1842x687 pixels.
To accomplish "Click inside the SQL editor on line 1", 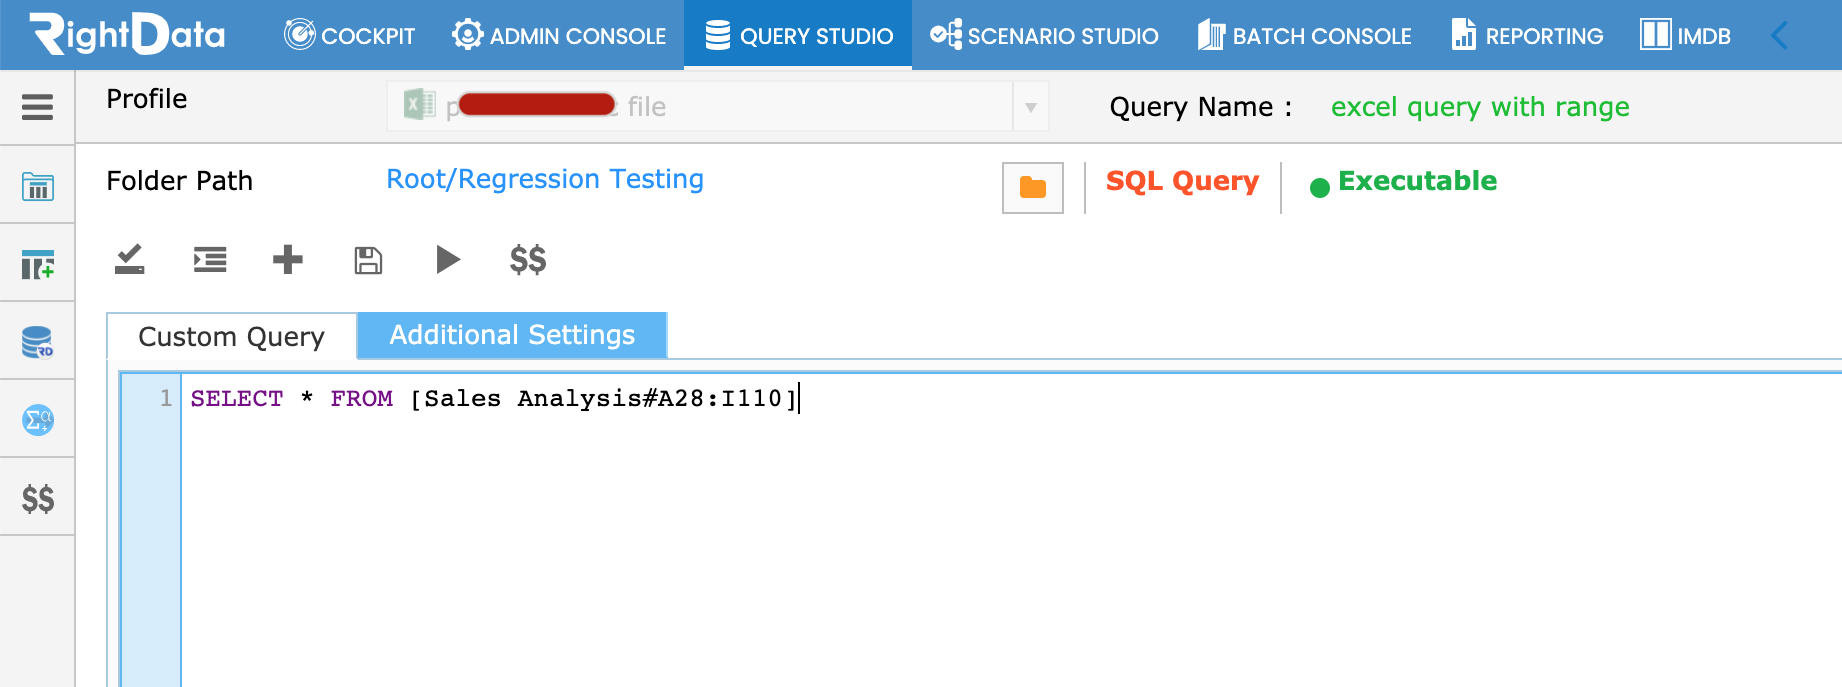I will coord(1010,399).
